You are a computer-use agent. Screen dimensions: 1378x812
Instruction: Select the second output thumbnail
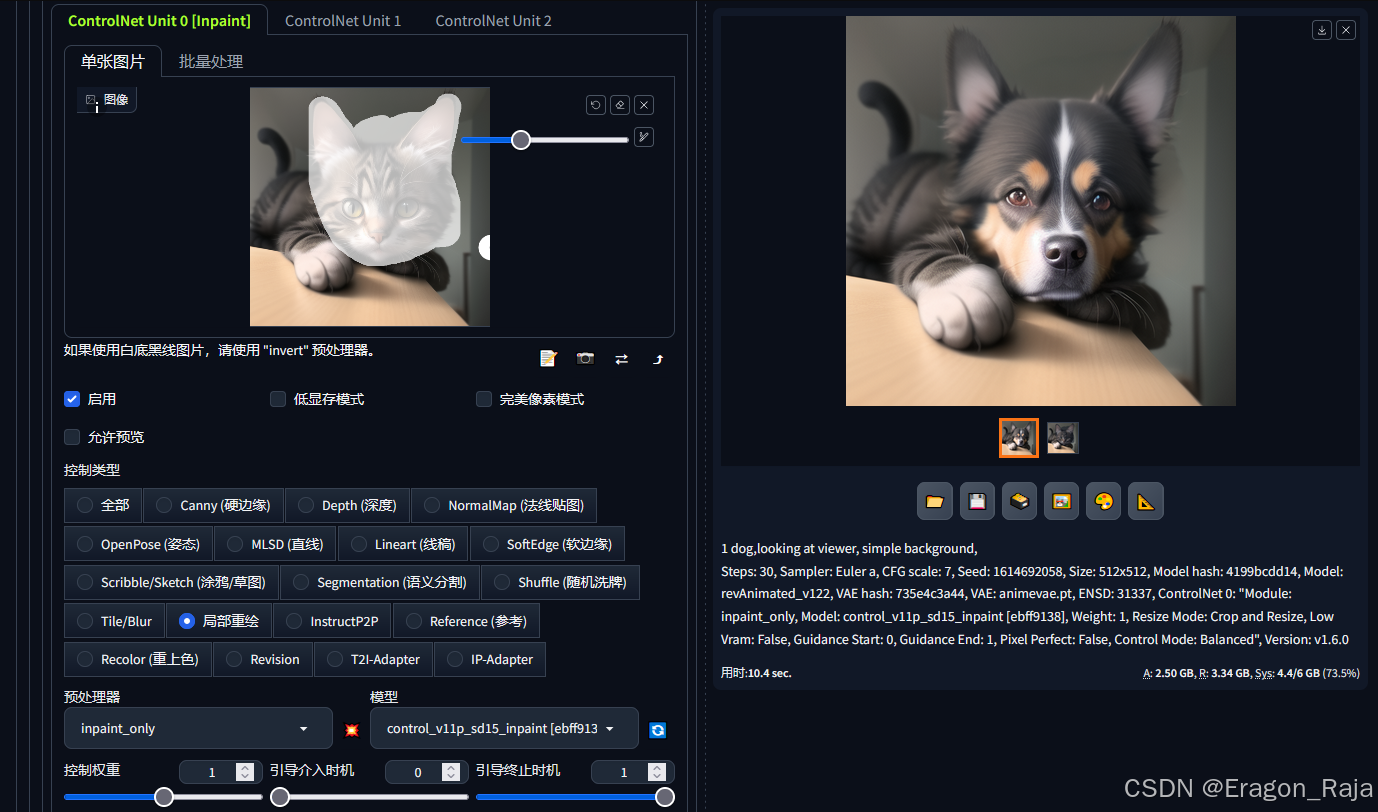click(x=1063, y=438)
